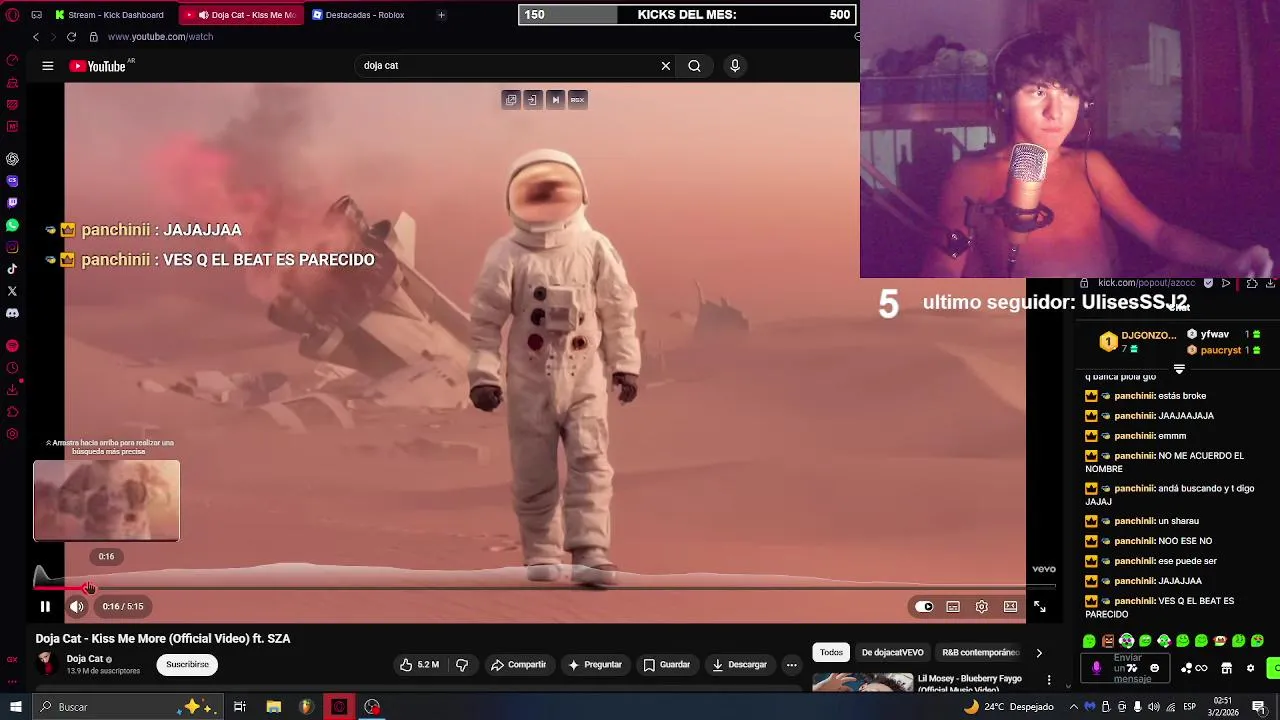Open Windows Start menu
1280x720 pixels.
pos(15,707)
